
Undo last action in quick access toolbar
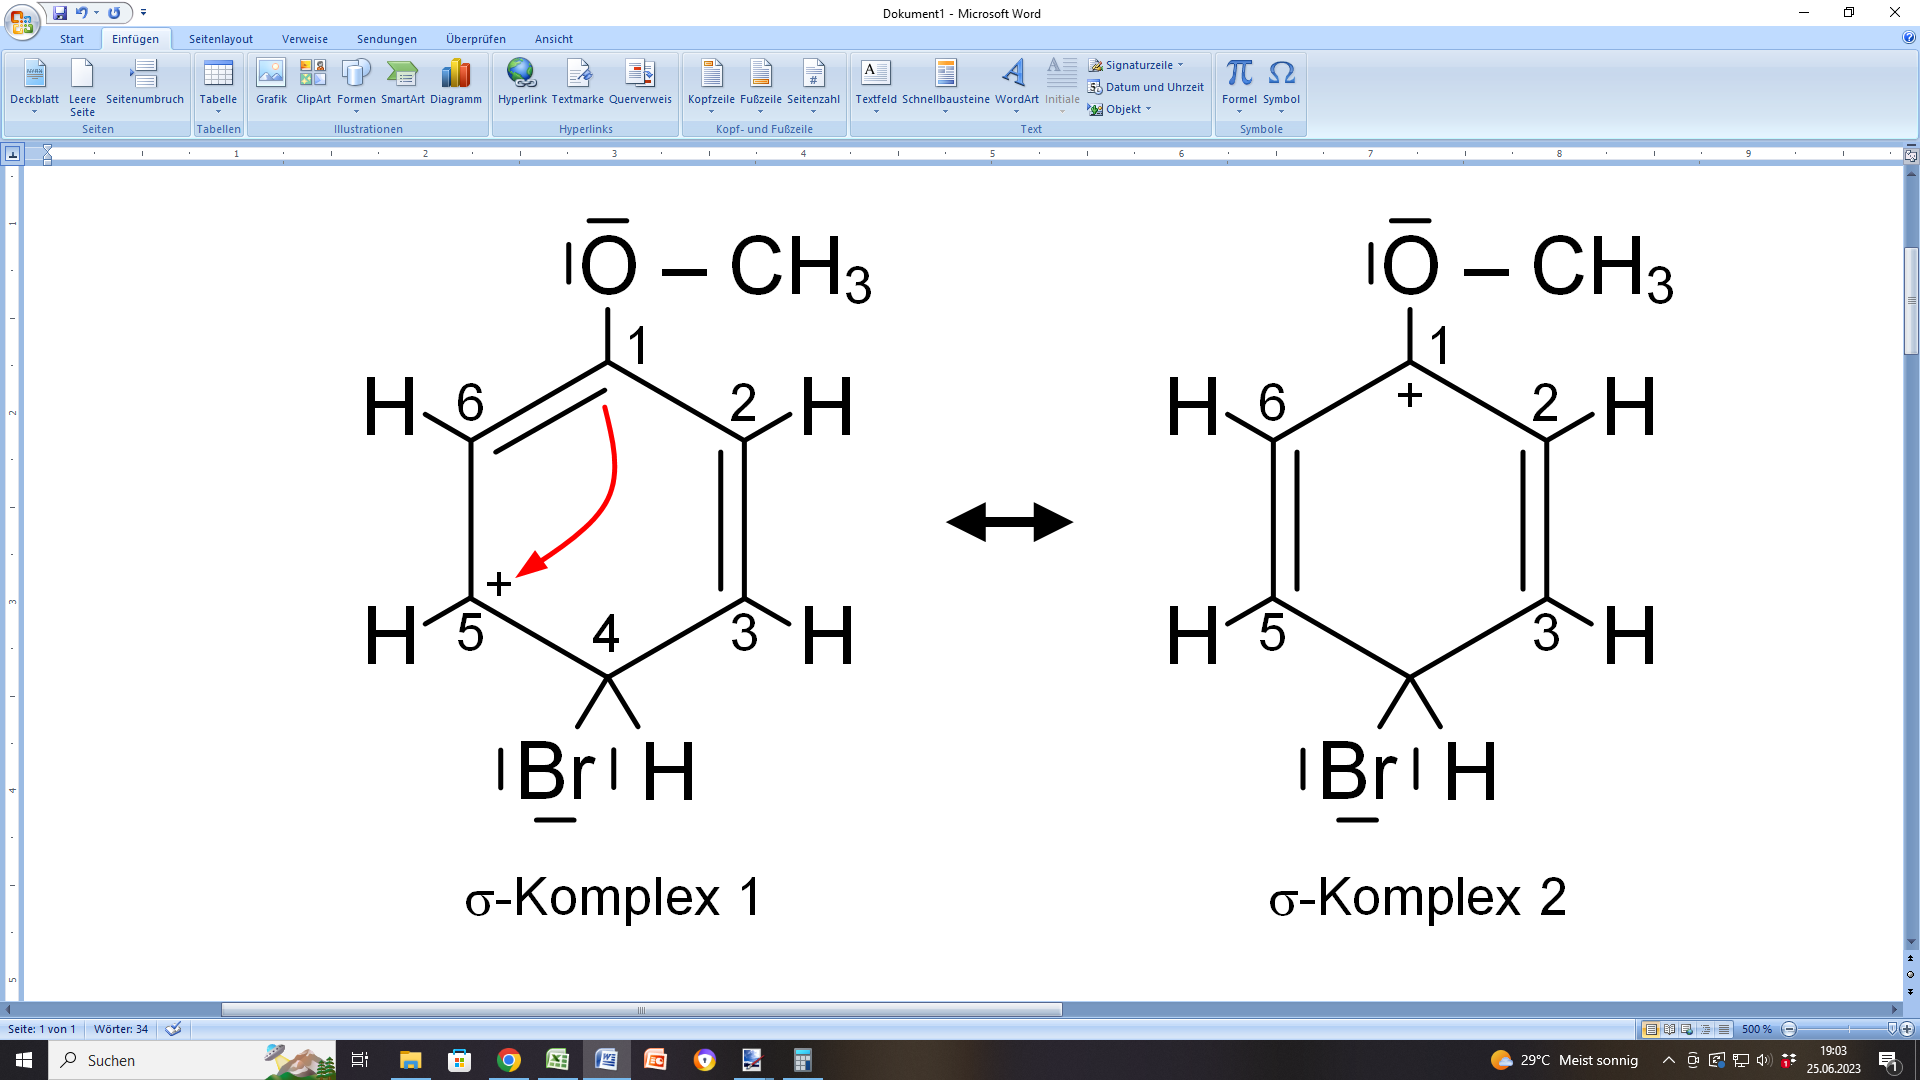82,13
